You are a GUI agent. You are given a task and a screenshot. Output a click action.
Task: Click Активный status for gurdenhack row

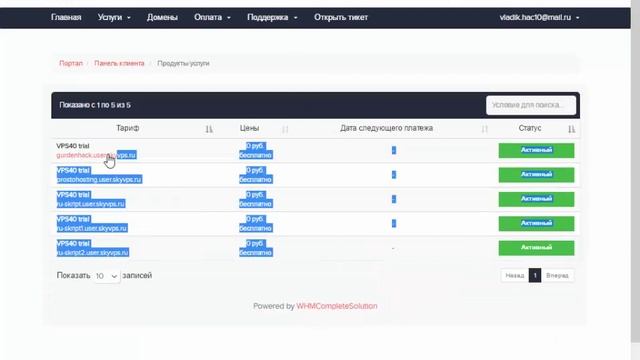click(536, 150)
